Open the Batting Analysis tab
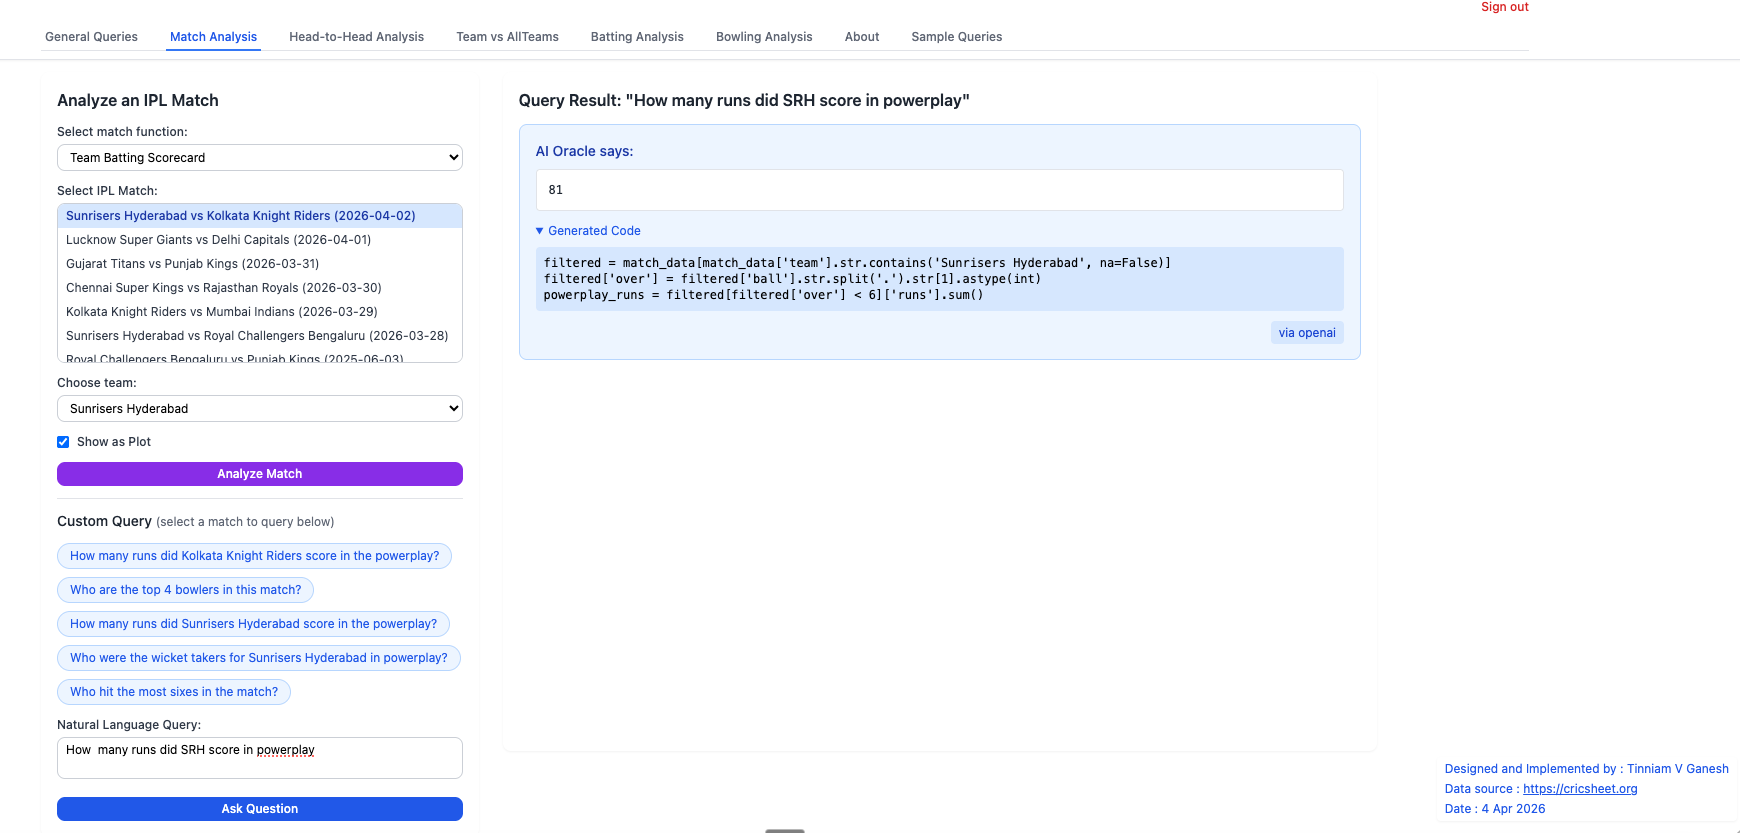Screen dimensions: 1740x833 (636, 37)
